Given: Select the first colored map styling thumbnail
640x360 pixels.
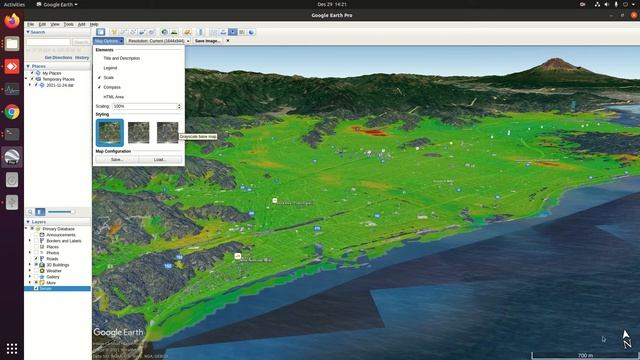Looking at the screenshot, I should [x=110, y=132].
